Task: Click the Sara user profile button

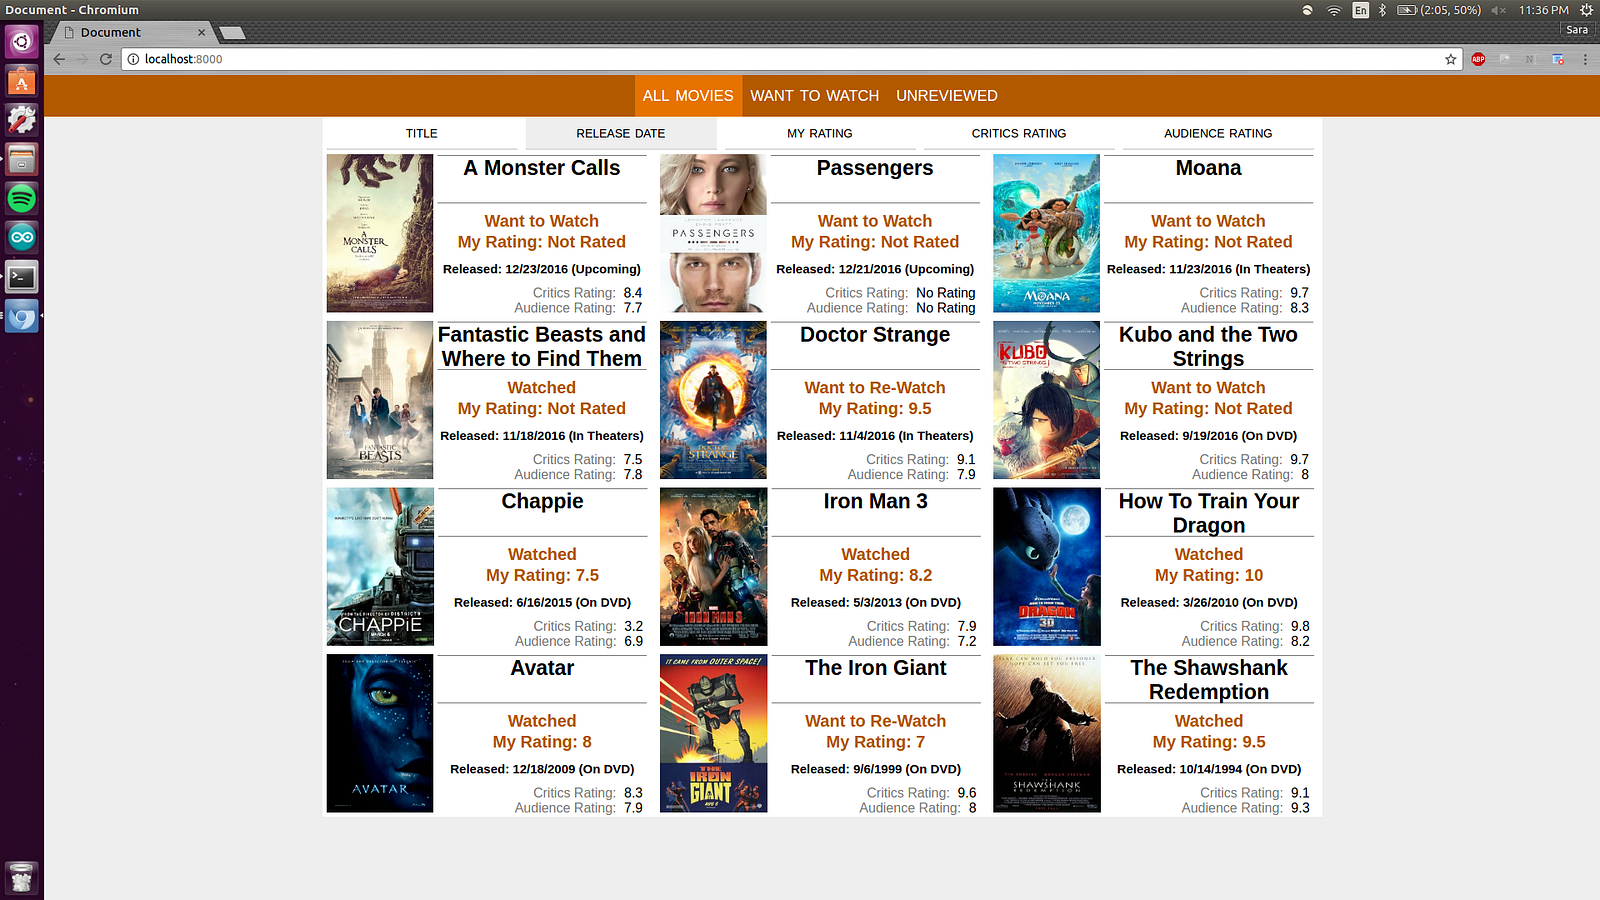Action: point(1577,30)
